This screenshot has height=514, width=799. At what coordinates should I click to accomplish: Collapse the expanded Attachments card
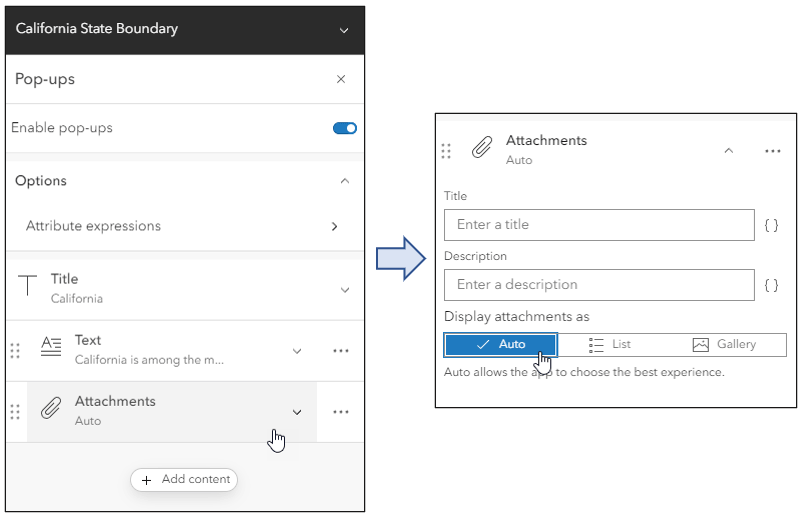click(728, 151)
